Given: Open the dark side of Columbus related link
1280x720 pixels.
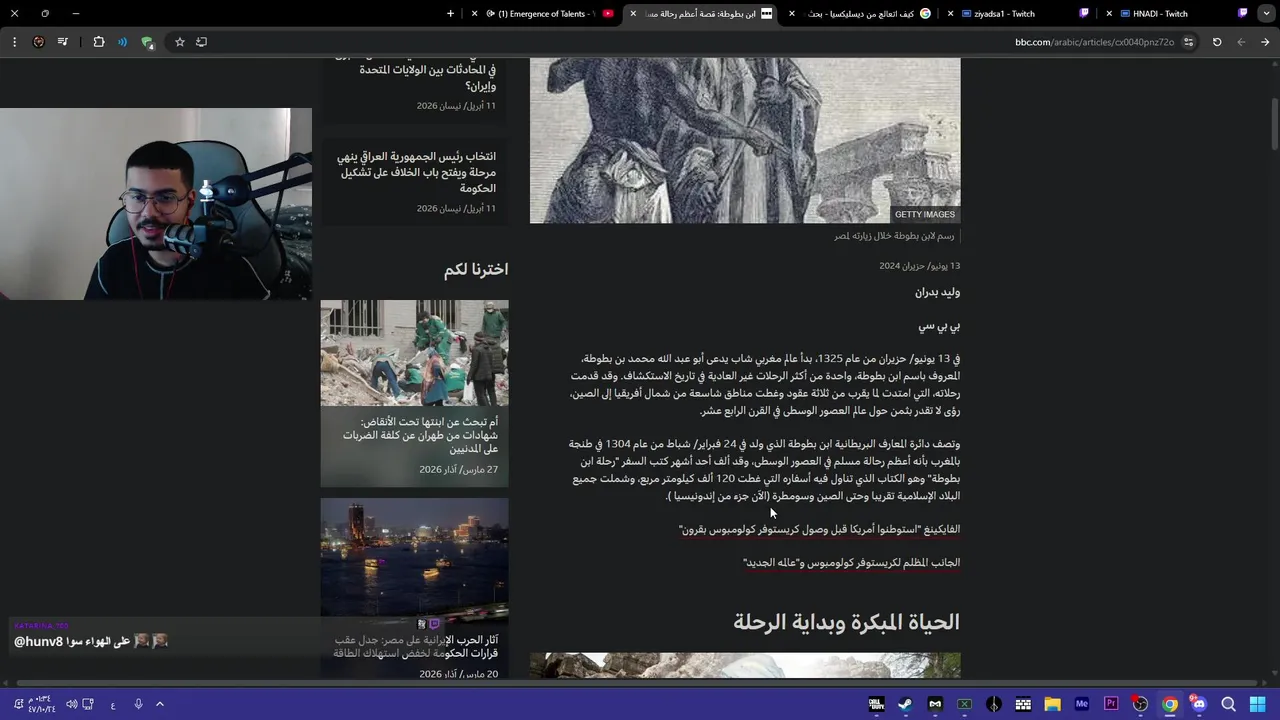Looking at the screenshot, I should 851,563.
